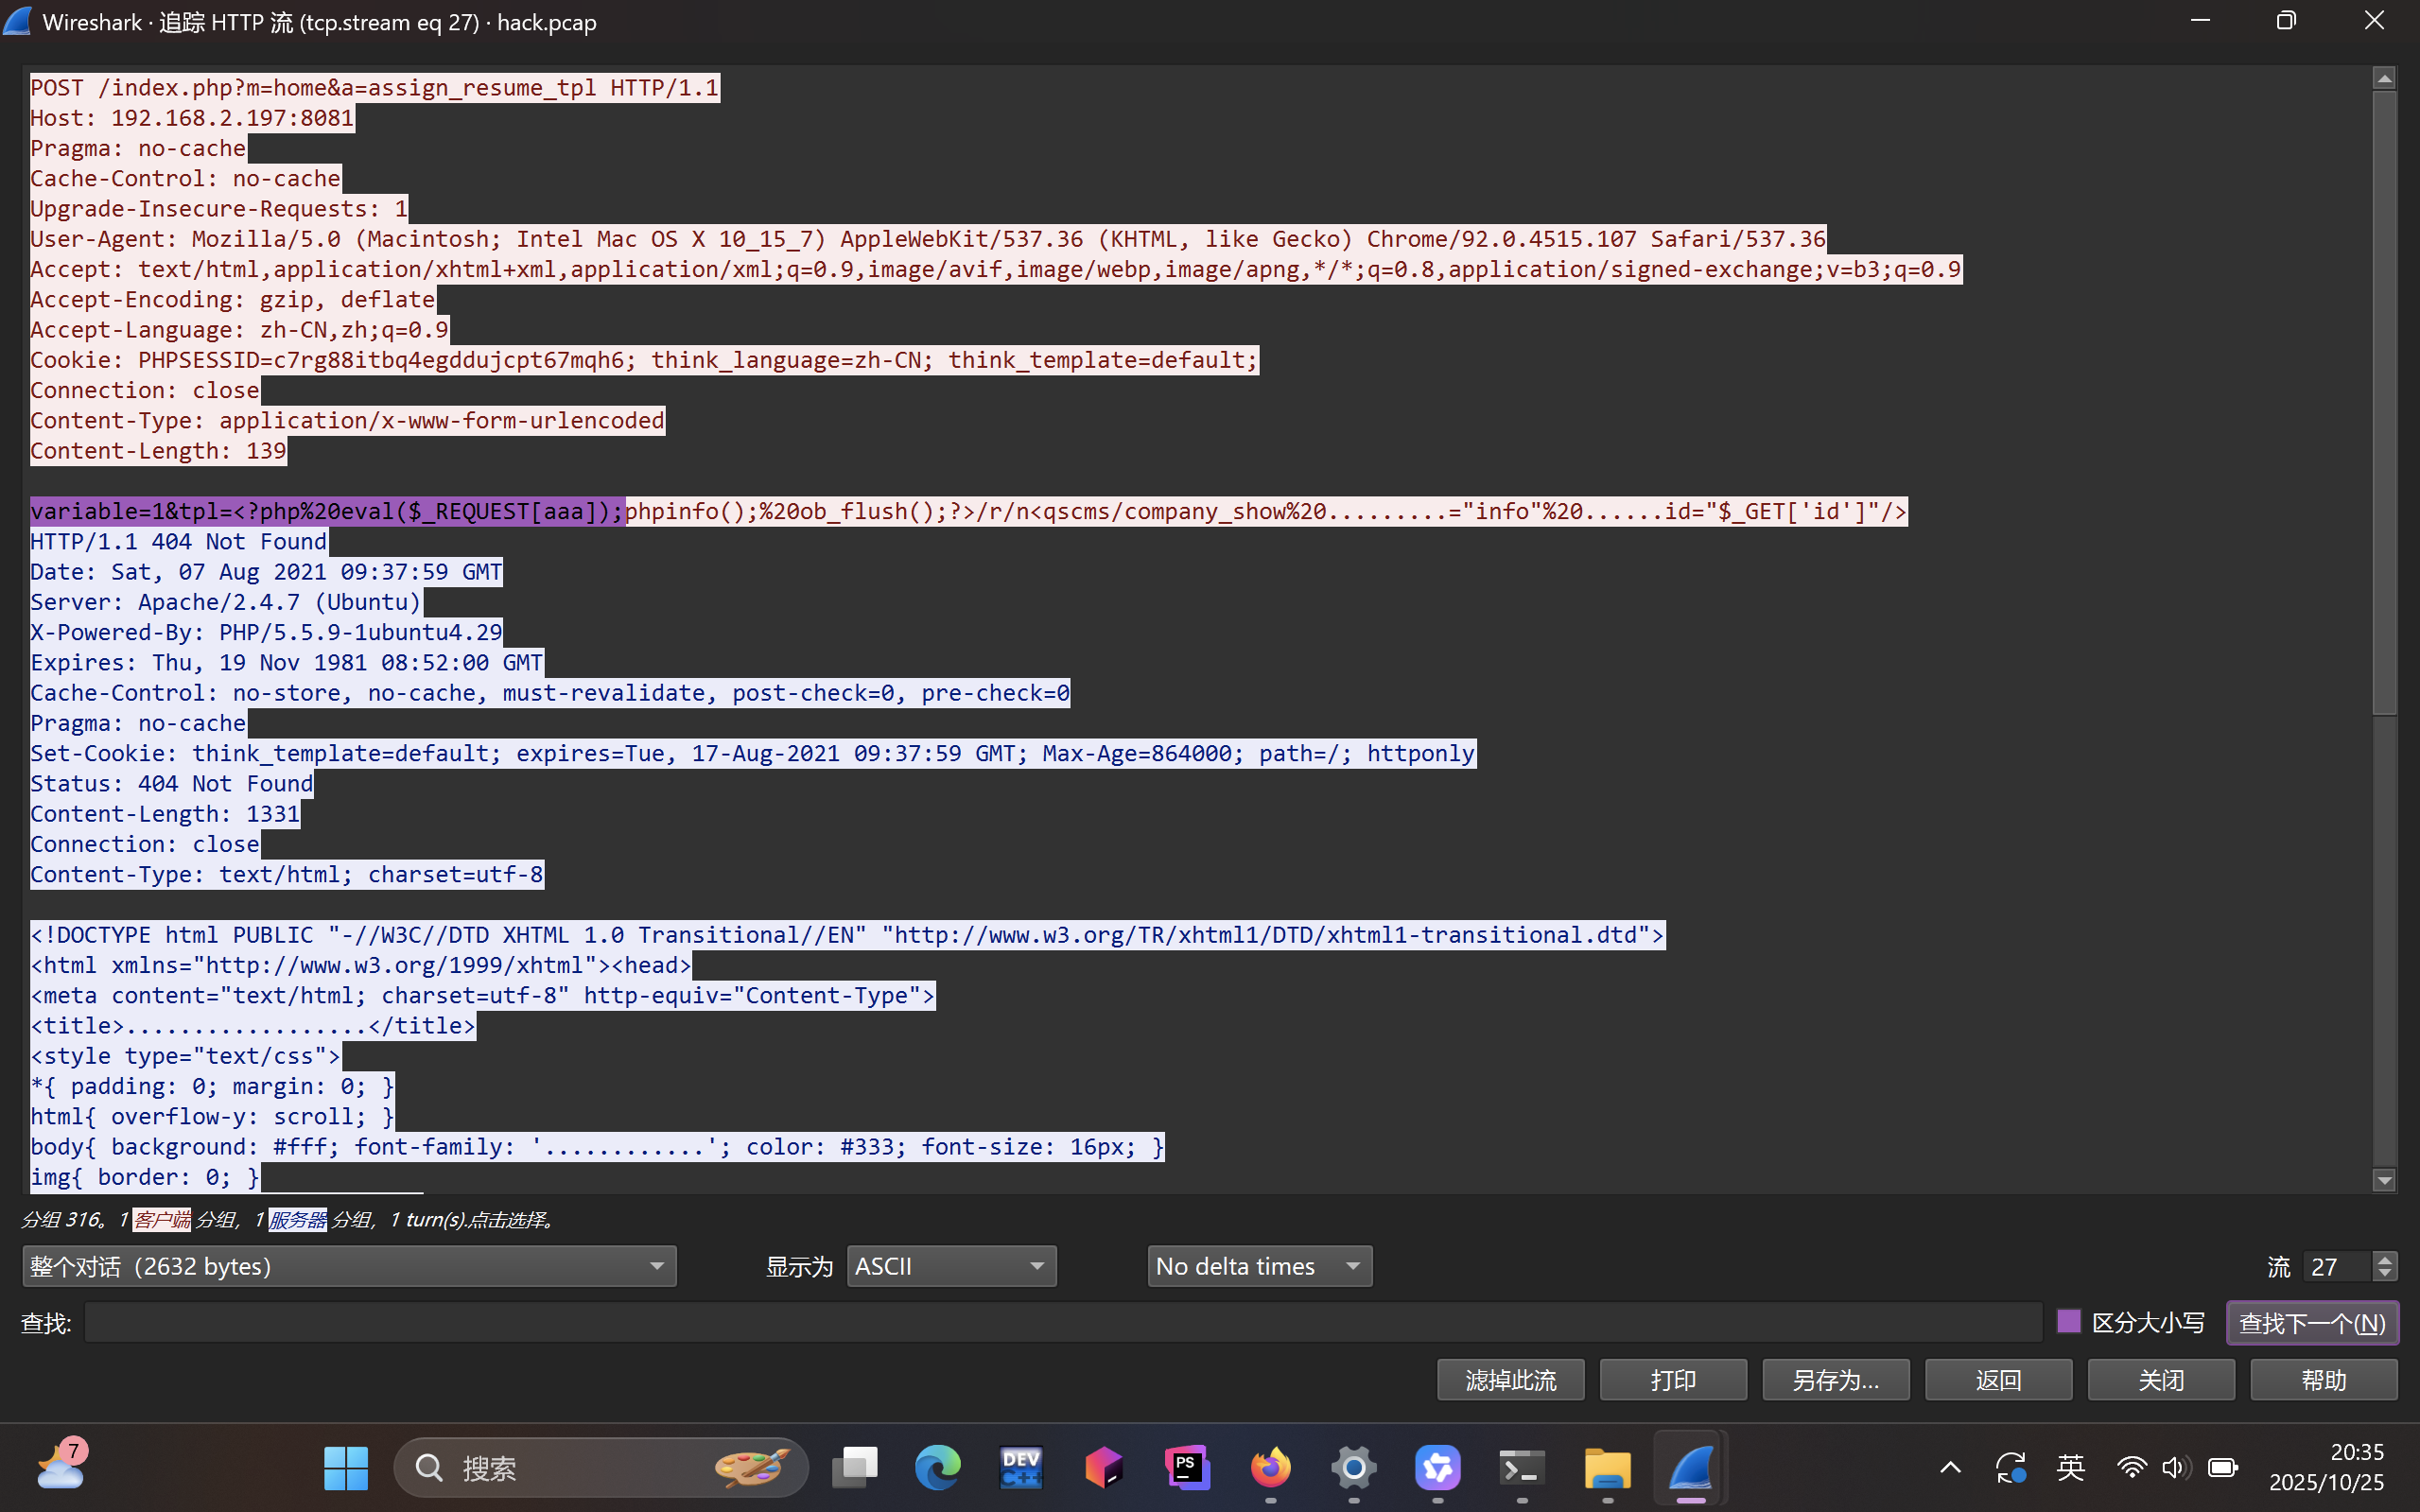The image size is (2420, 1512).
Task: Click the 查找下一个(N) find next button
Action: (x=2312, y=1323)
